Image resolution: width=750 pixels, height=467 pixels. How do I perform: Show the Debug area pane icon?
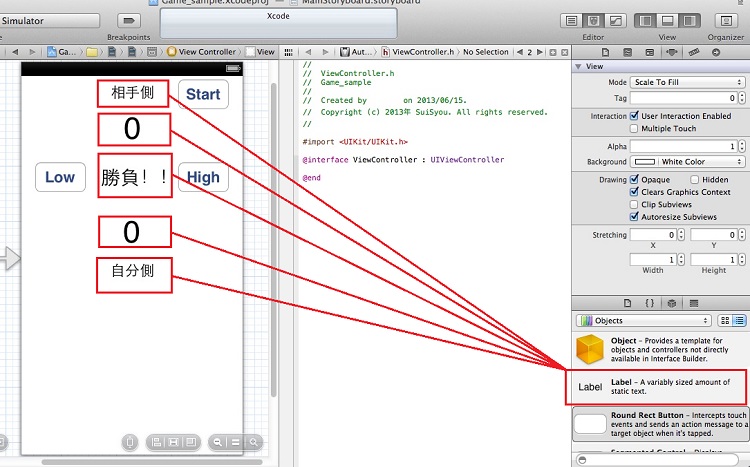pos(667,21)
